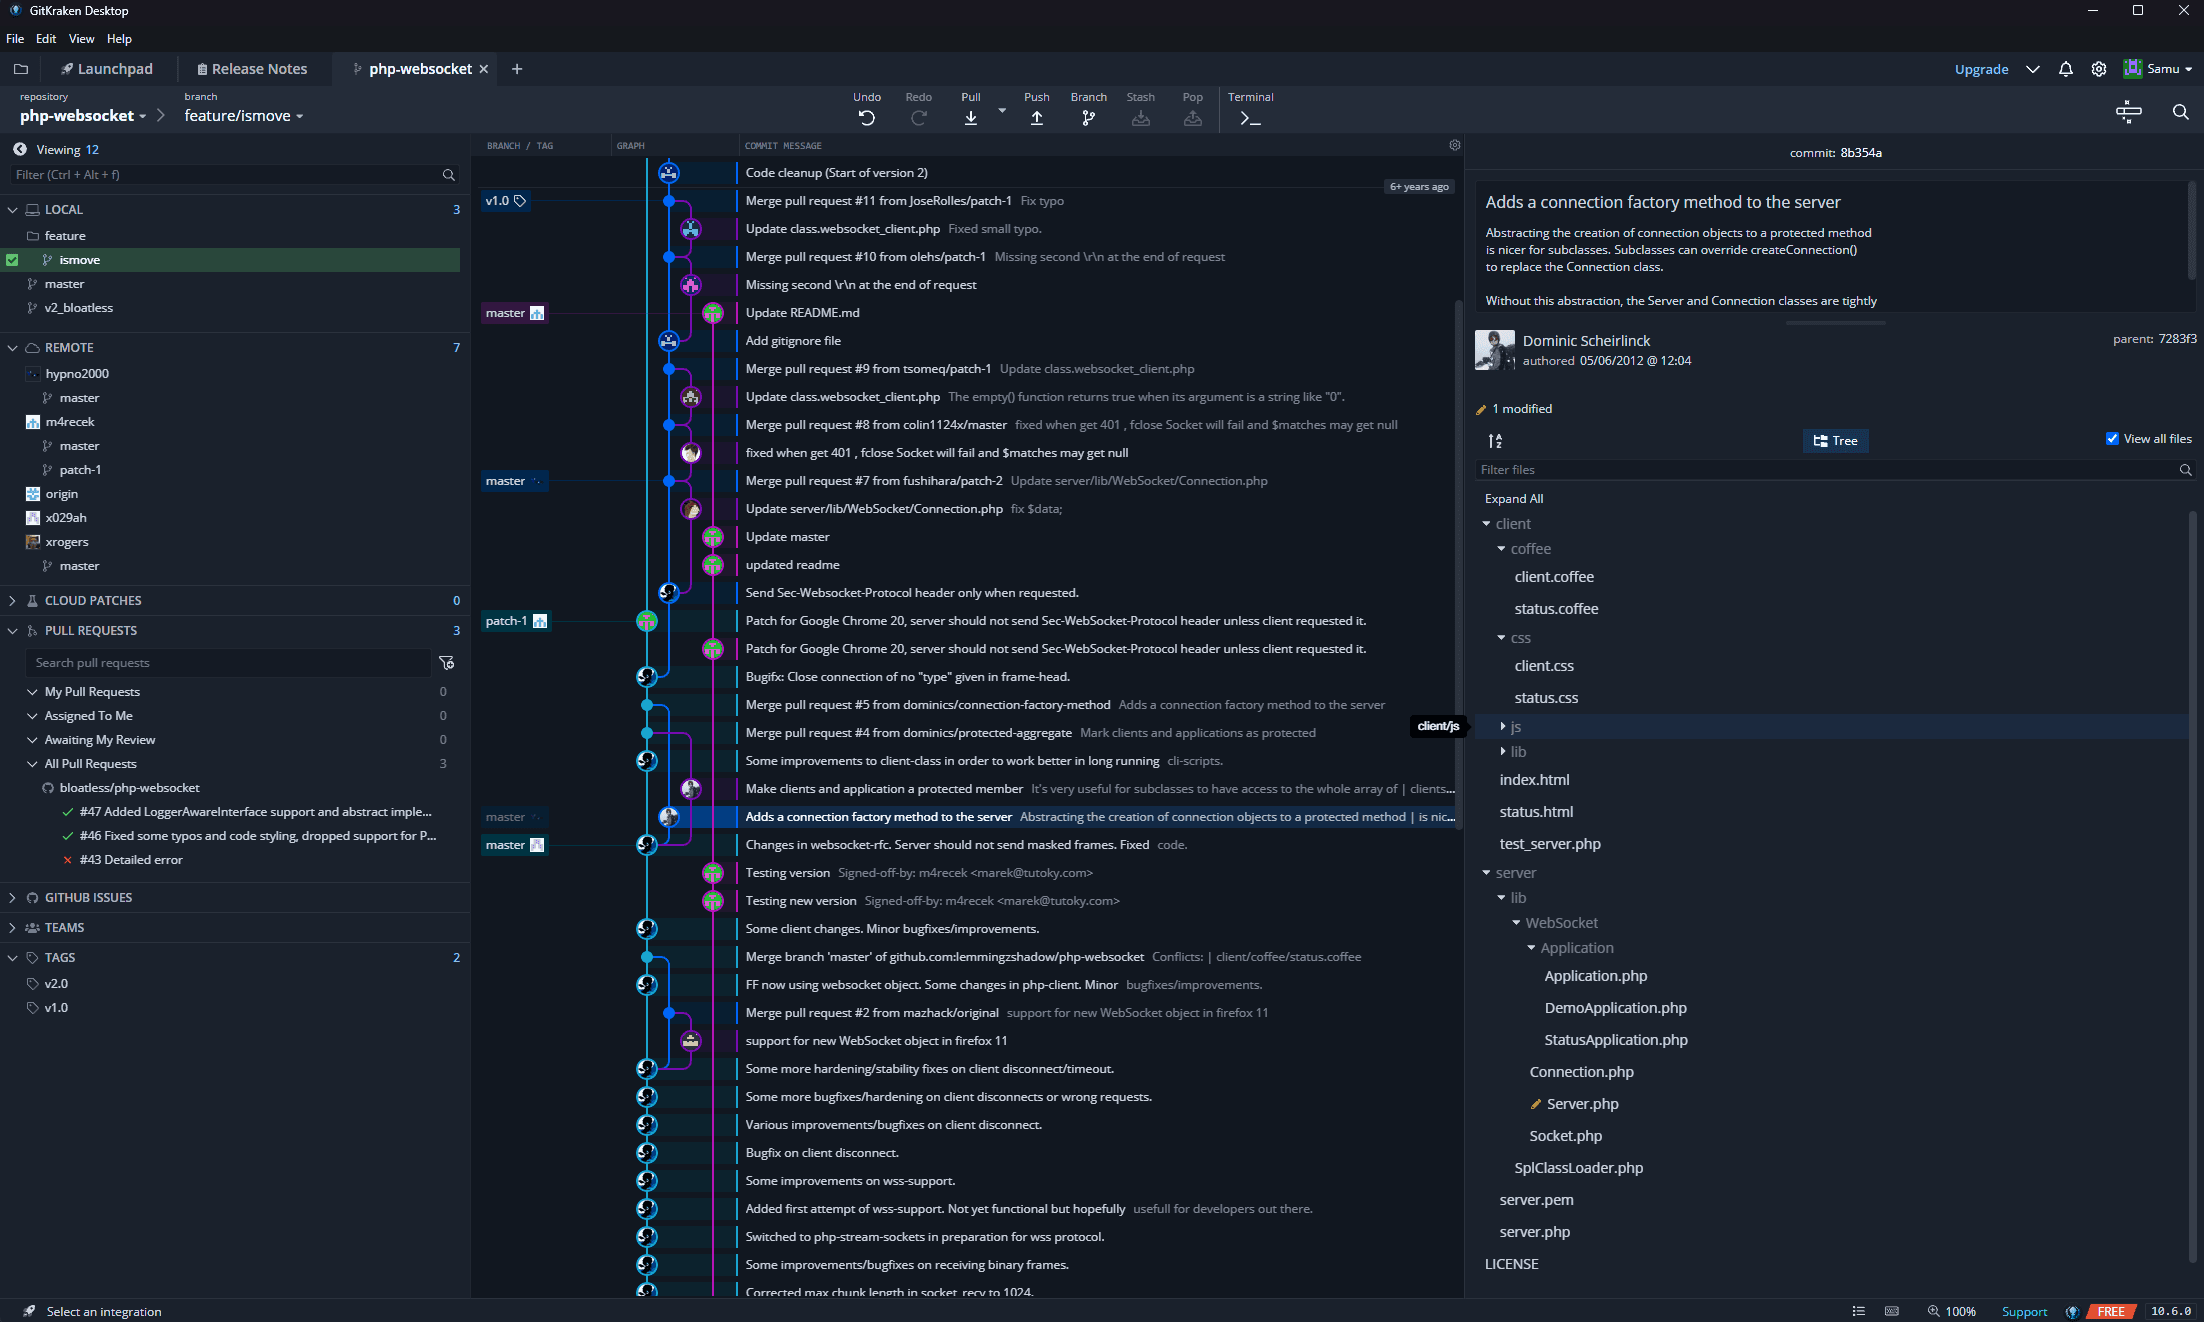Click the Push toolbar icon

click(x=1037, y=118)
